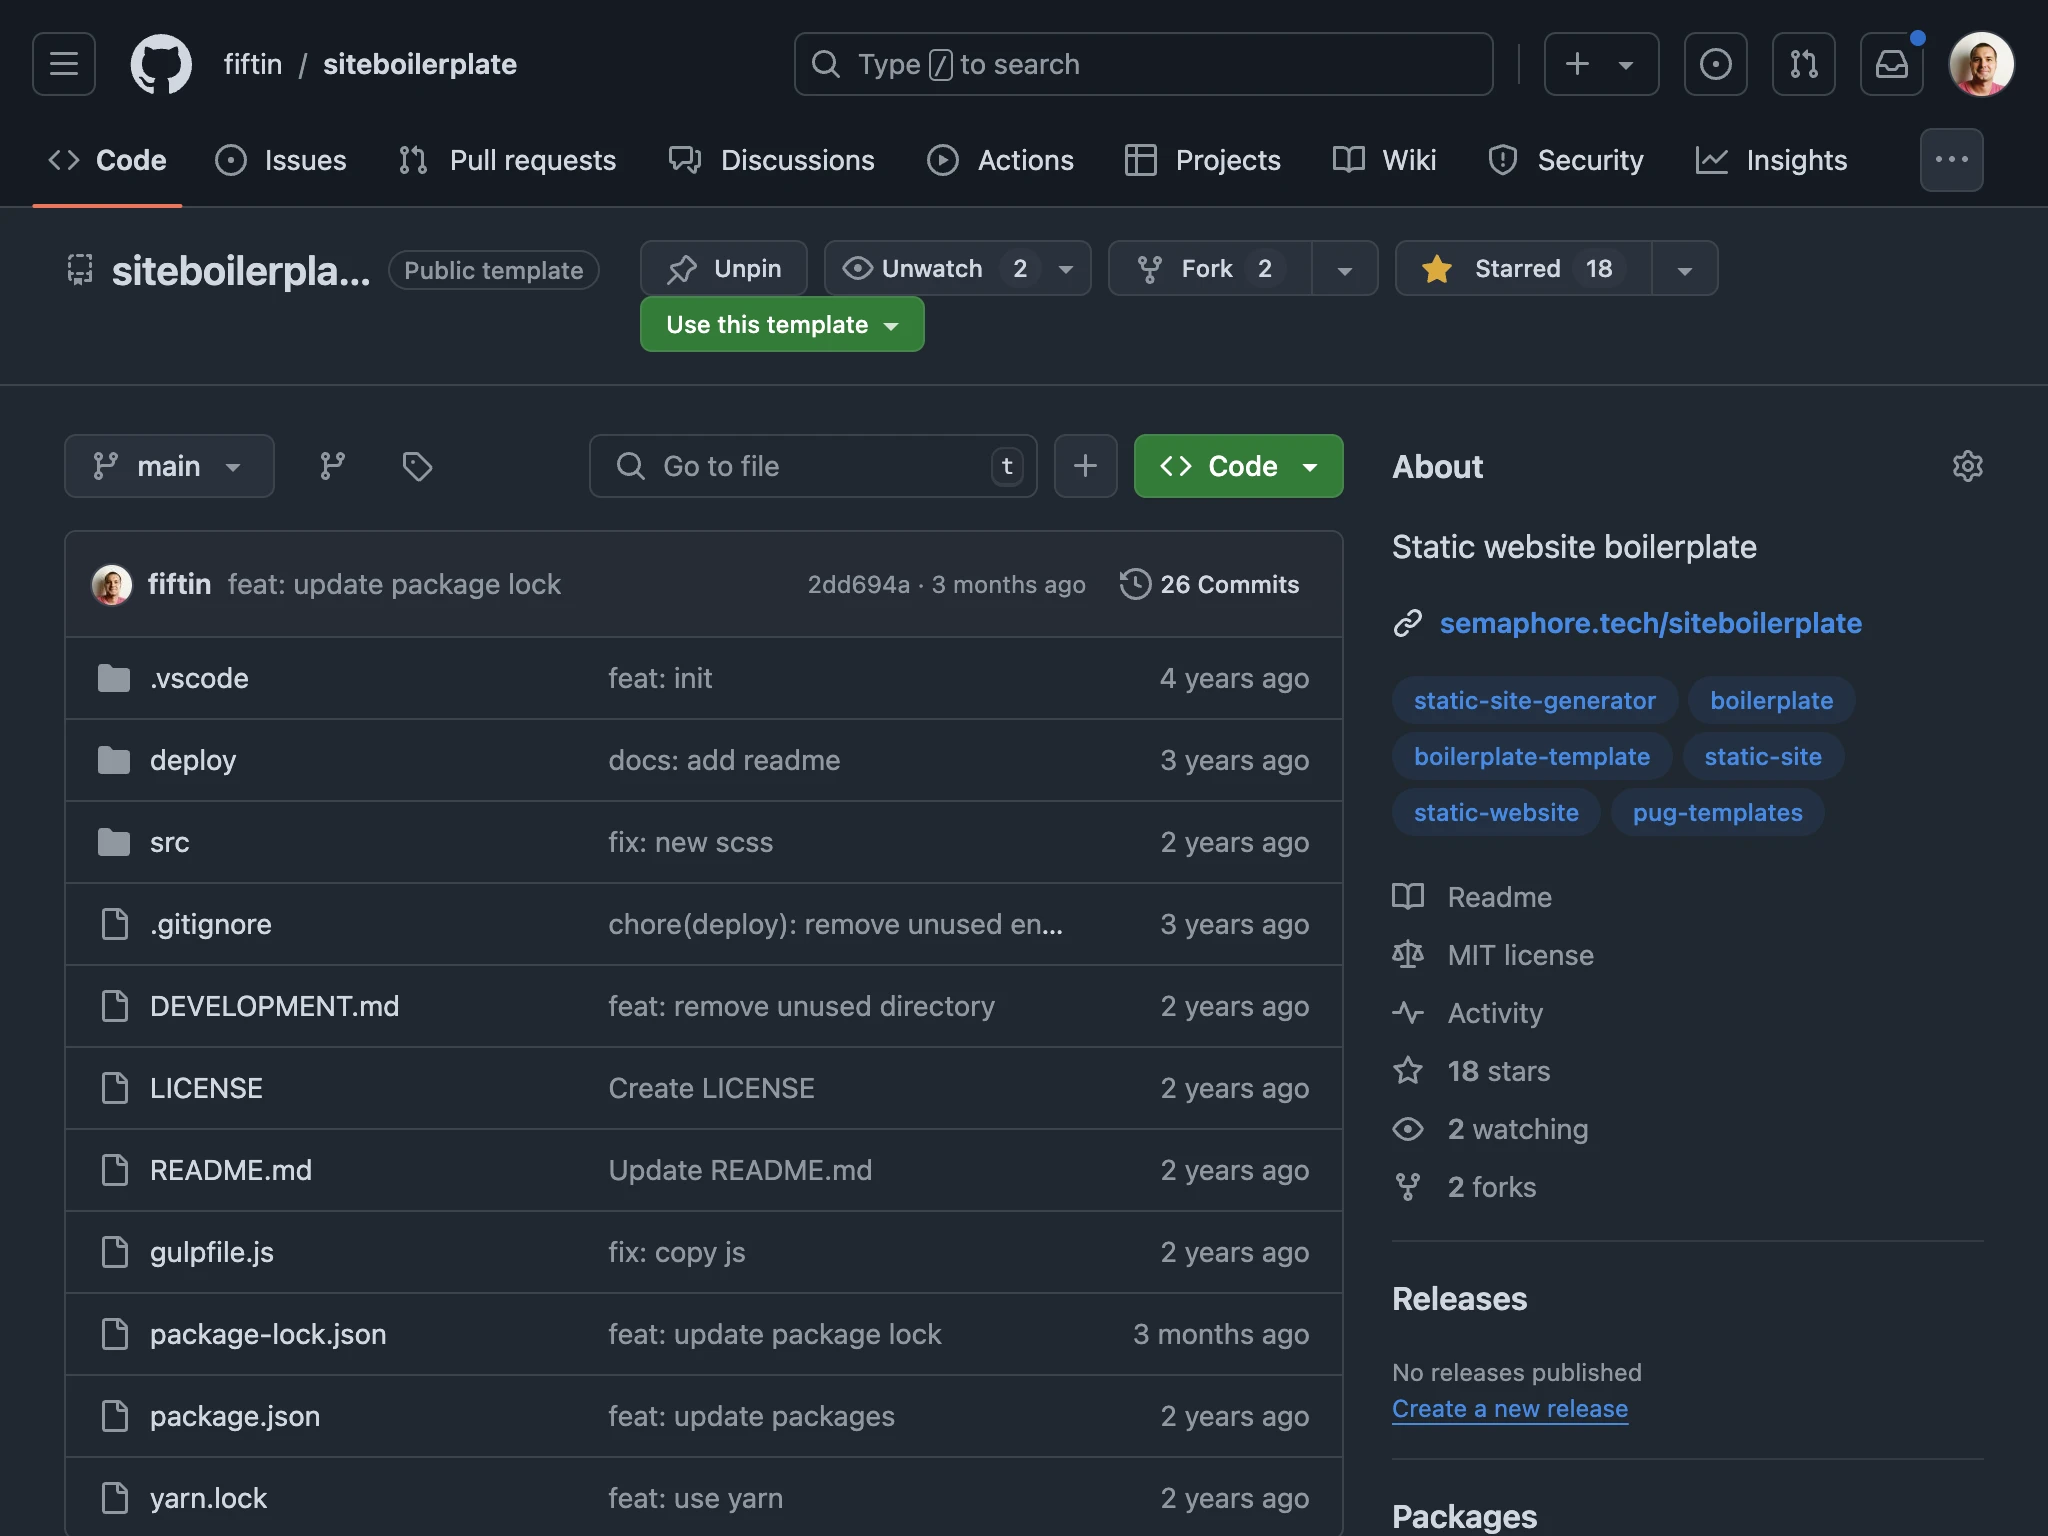Viewport: 2048px width, 1536px height.
Task: Open the .vscode folder
Action: click(199, 678)
